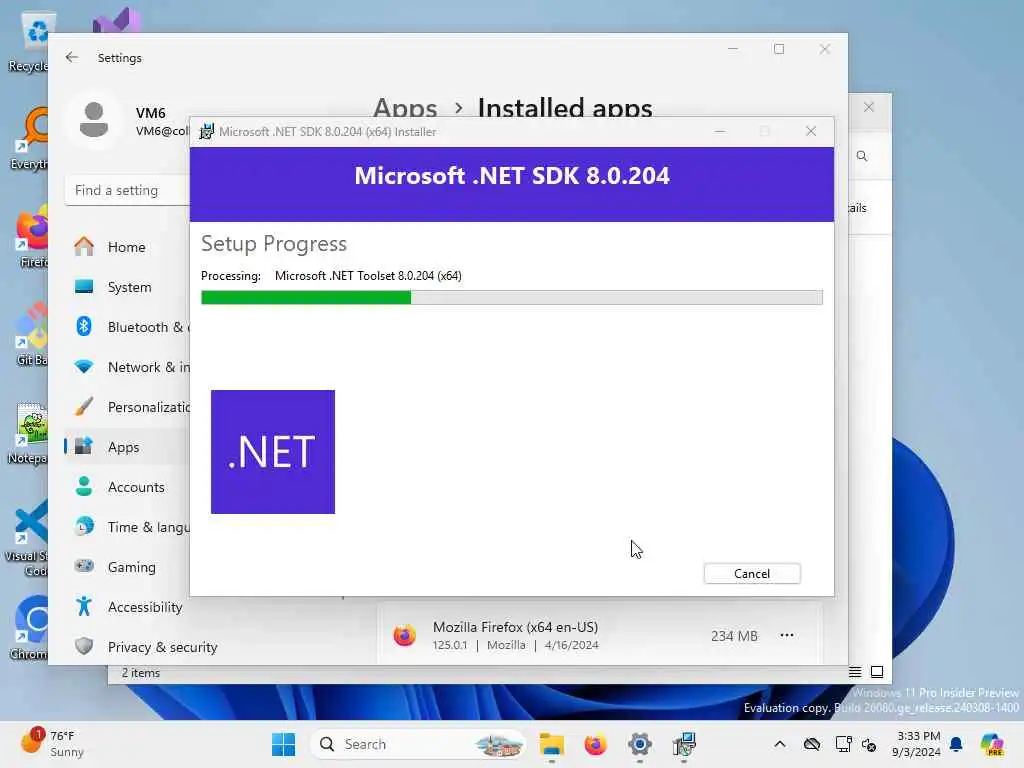The height and width of the screenshot is (768, 1024).
Task: Click the cloud sync tray icon
Action: pyautogui.click(x=812, y=744)
